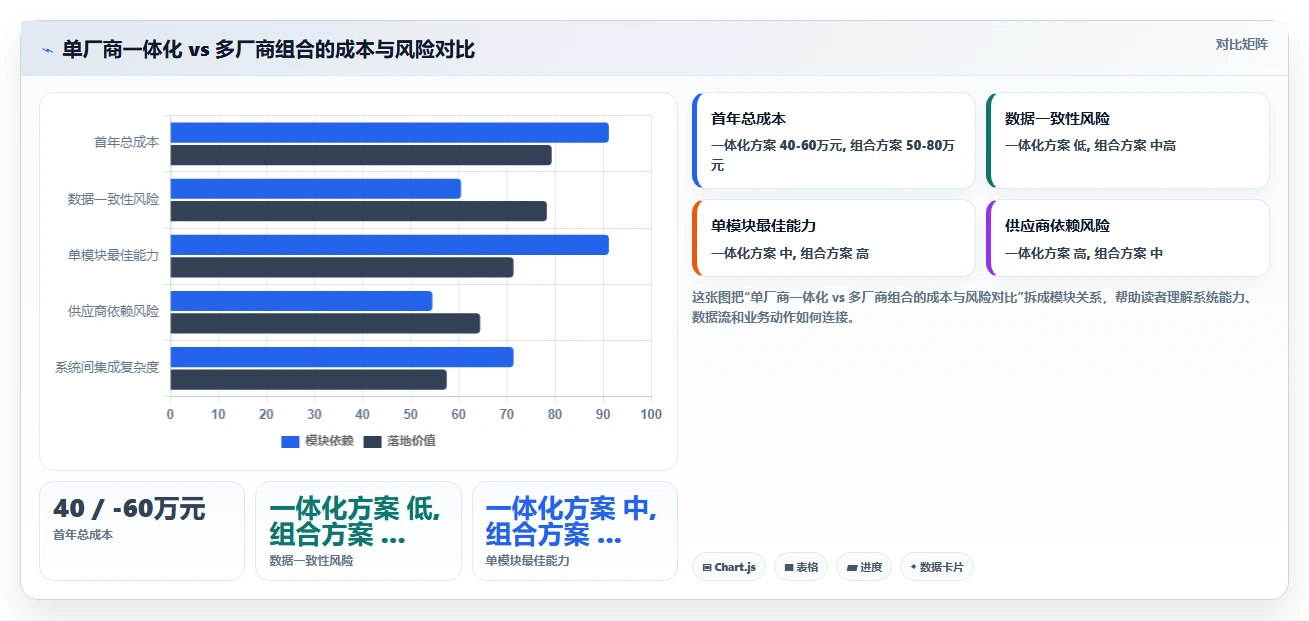Click text 一体化方案 高, 组合方案 中

pyautogui.click(x=1084, y=253)
